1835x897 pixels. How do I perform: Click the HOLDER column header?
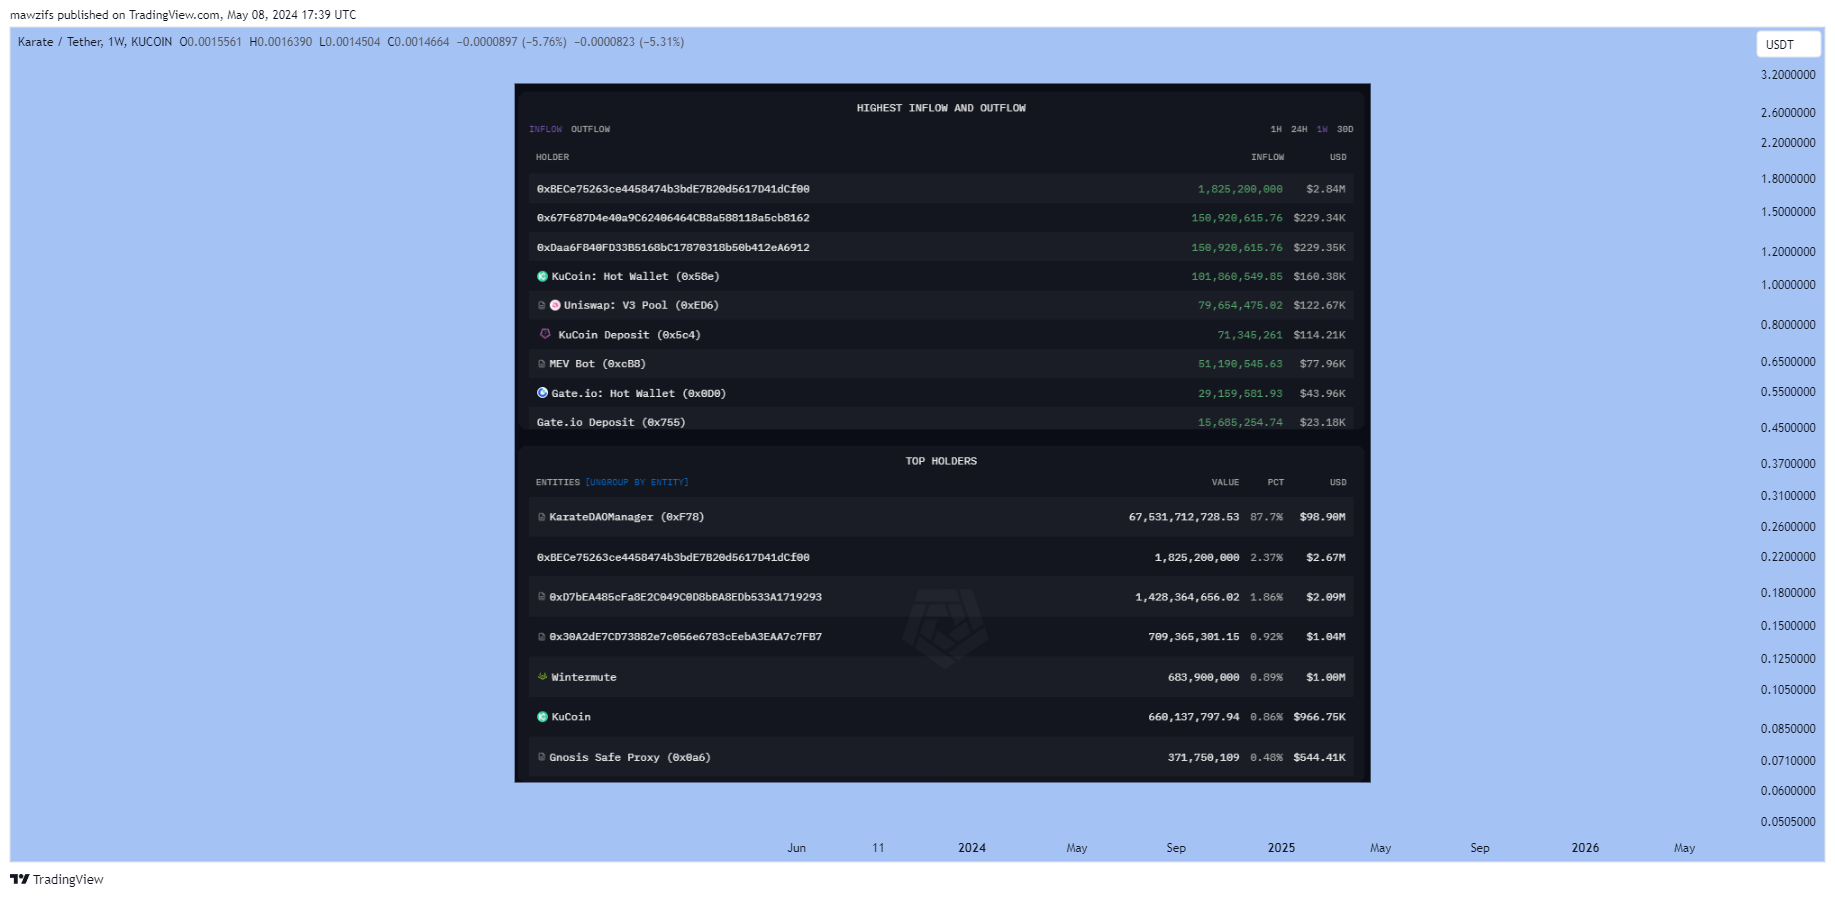tap(552, 157)
